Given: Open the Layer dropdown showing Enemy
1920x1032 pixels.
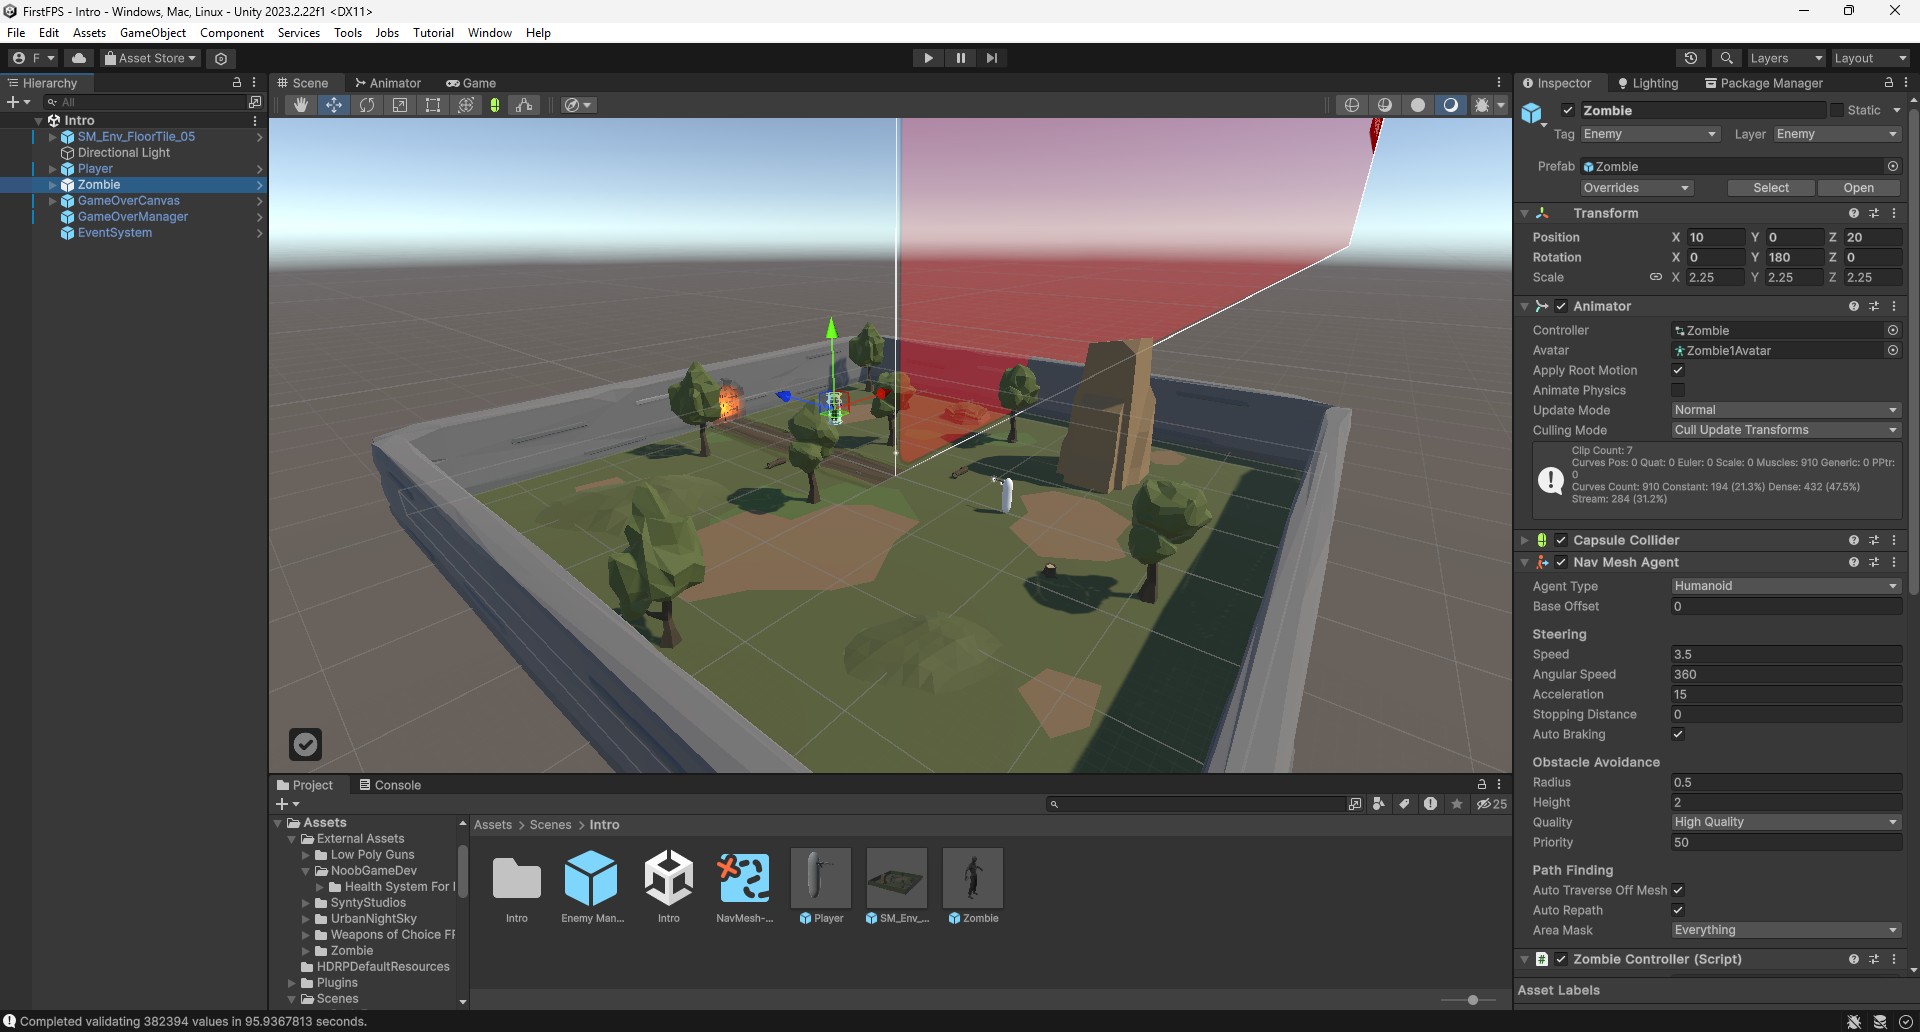Looking at the screenshot, I should 1837,134.
